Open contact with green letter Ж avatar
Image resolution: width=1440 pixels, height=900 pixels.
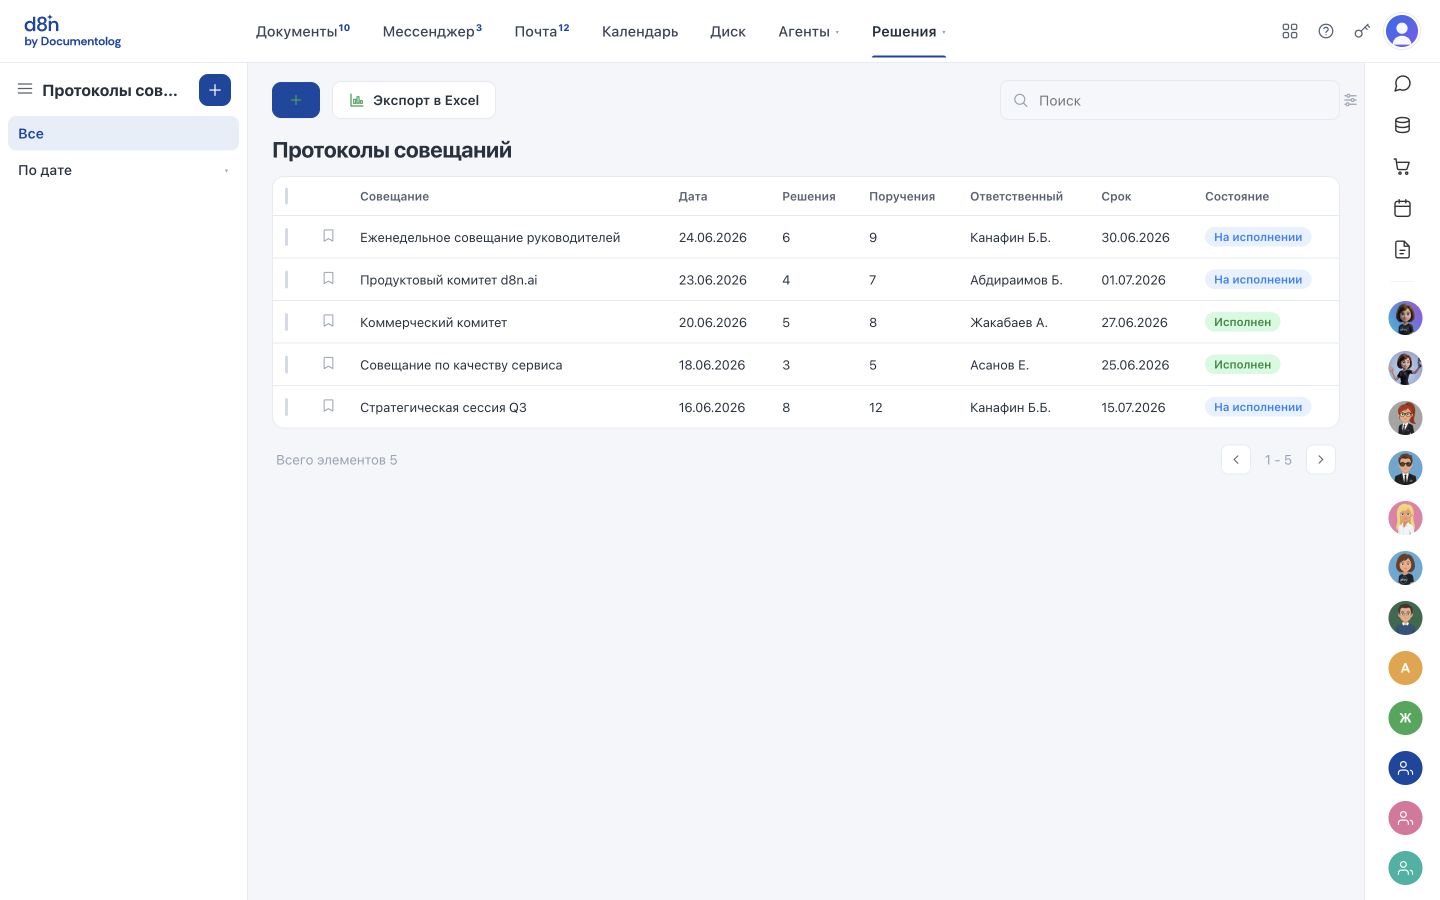tap(1405, 718)
